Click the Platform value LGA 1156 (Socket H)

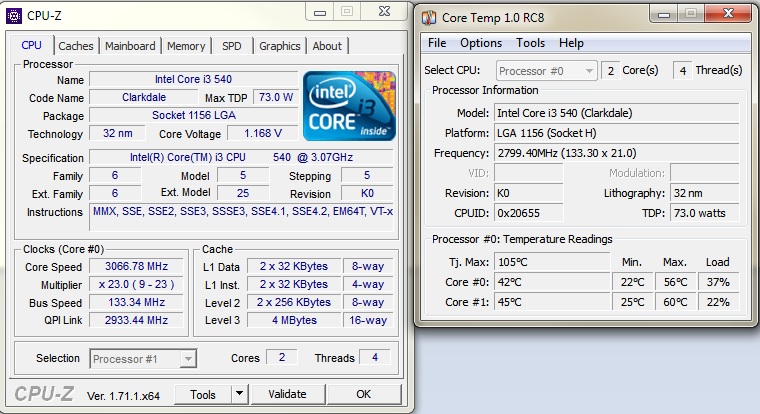coord(617,133)
